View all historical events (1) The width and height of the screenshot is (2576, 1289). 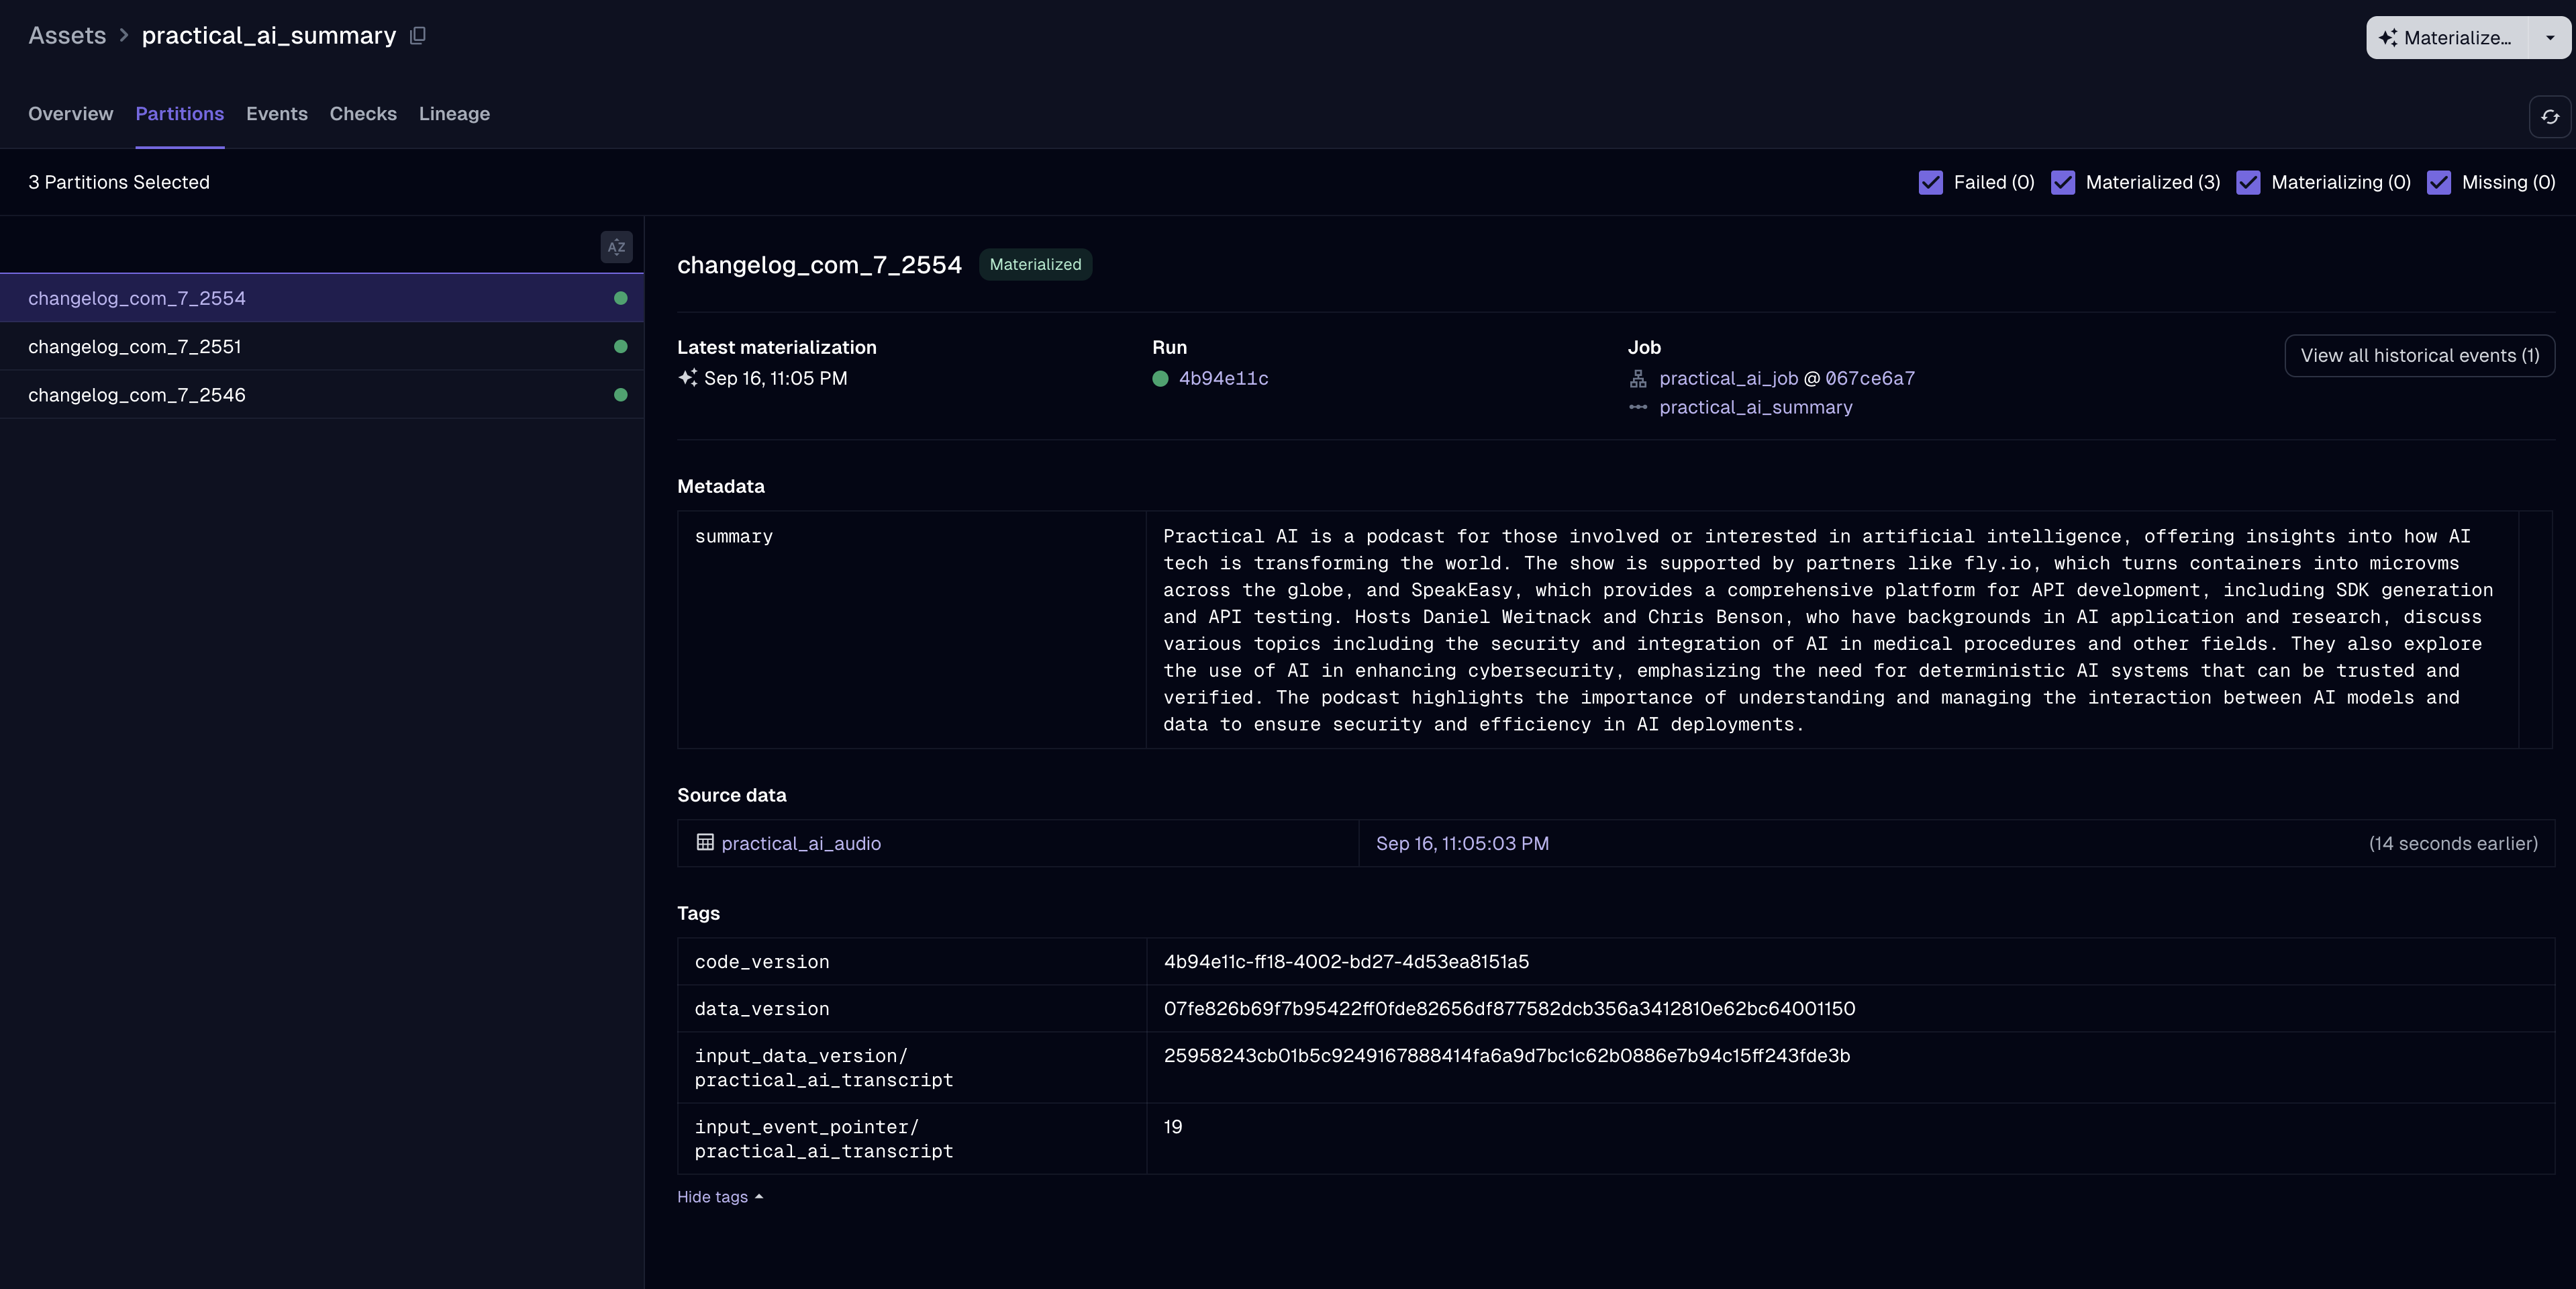tap(2419, 356)
